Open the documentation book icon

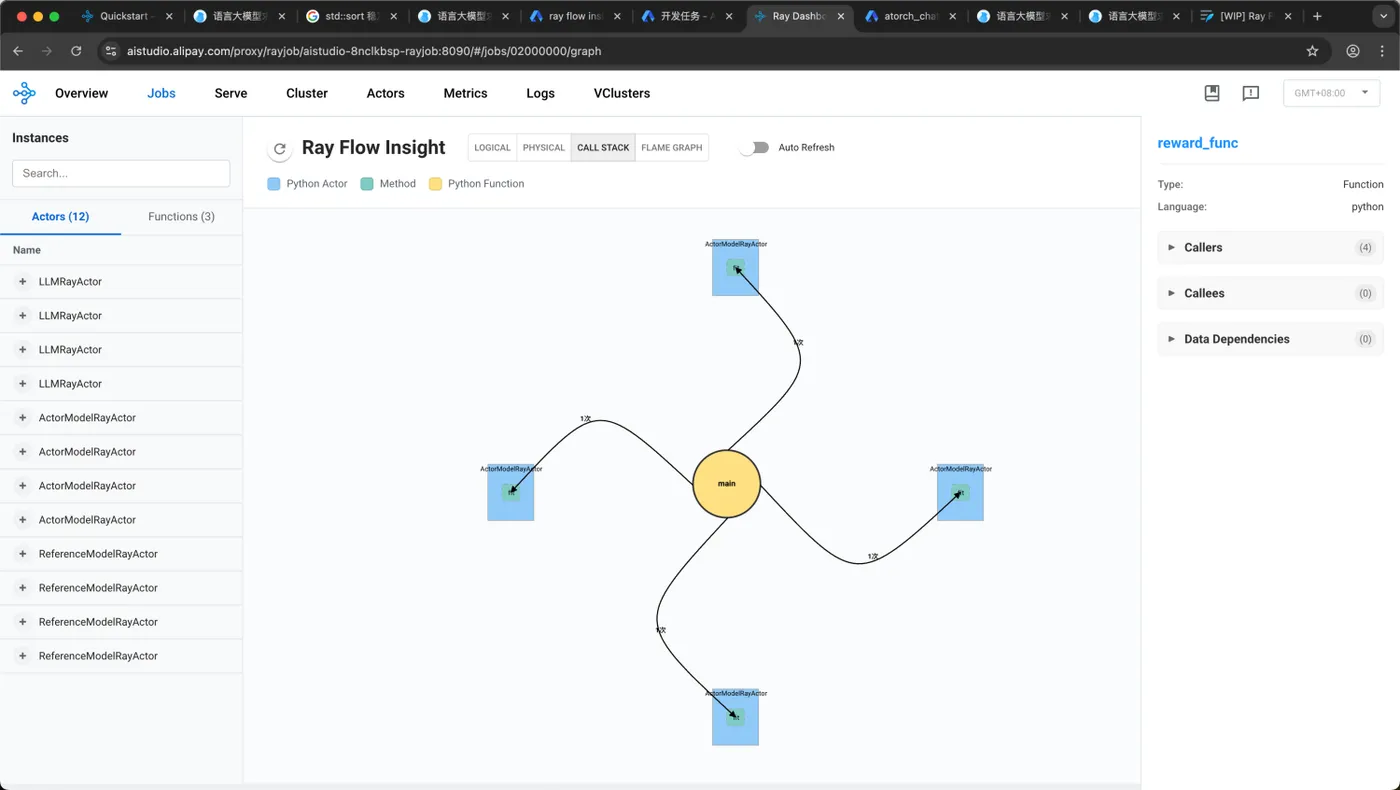1212,93
